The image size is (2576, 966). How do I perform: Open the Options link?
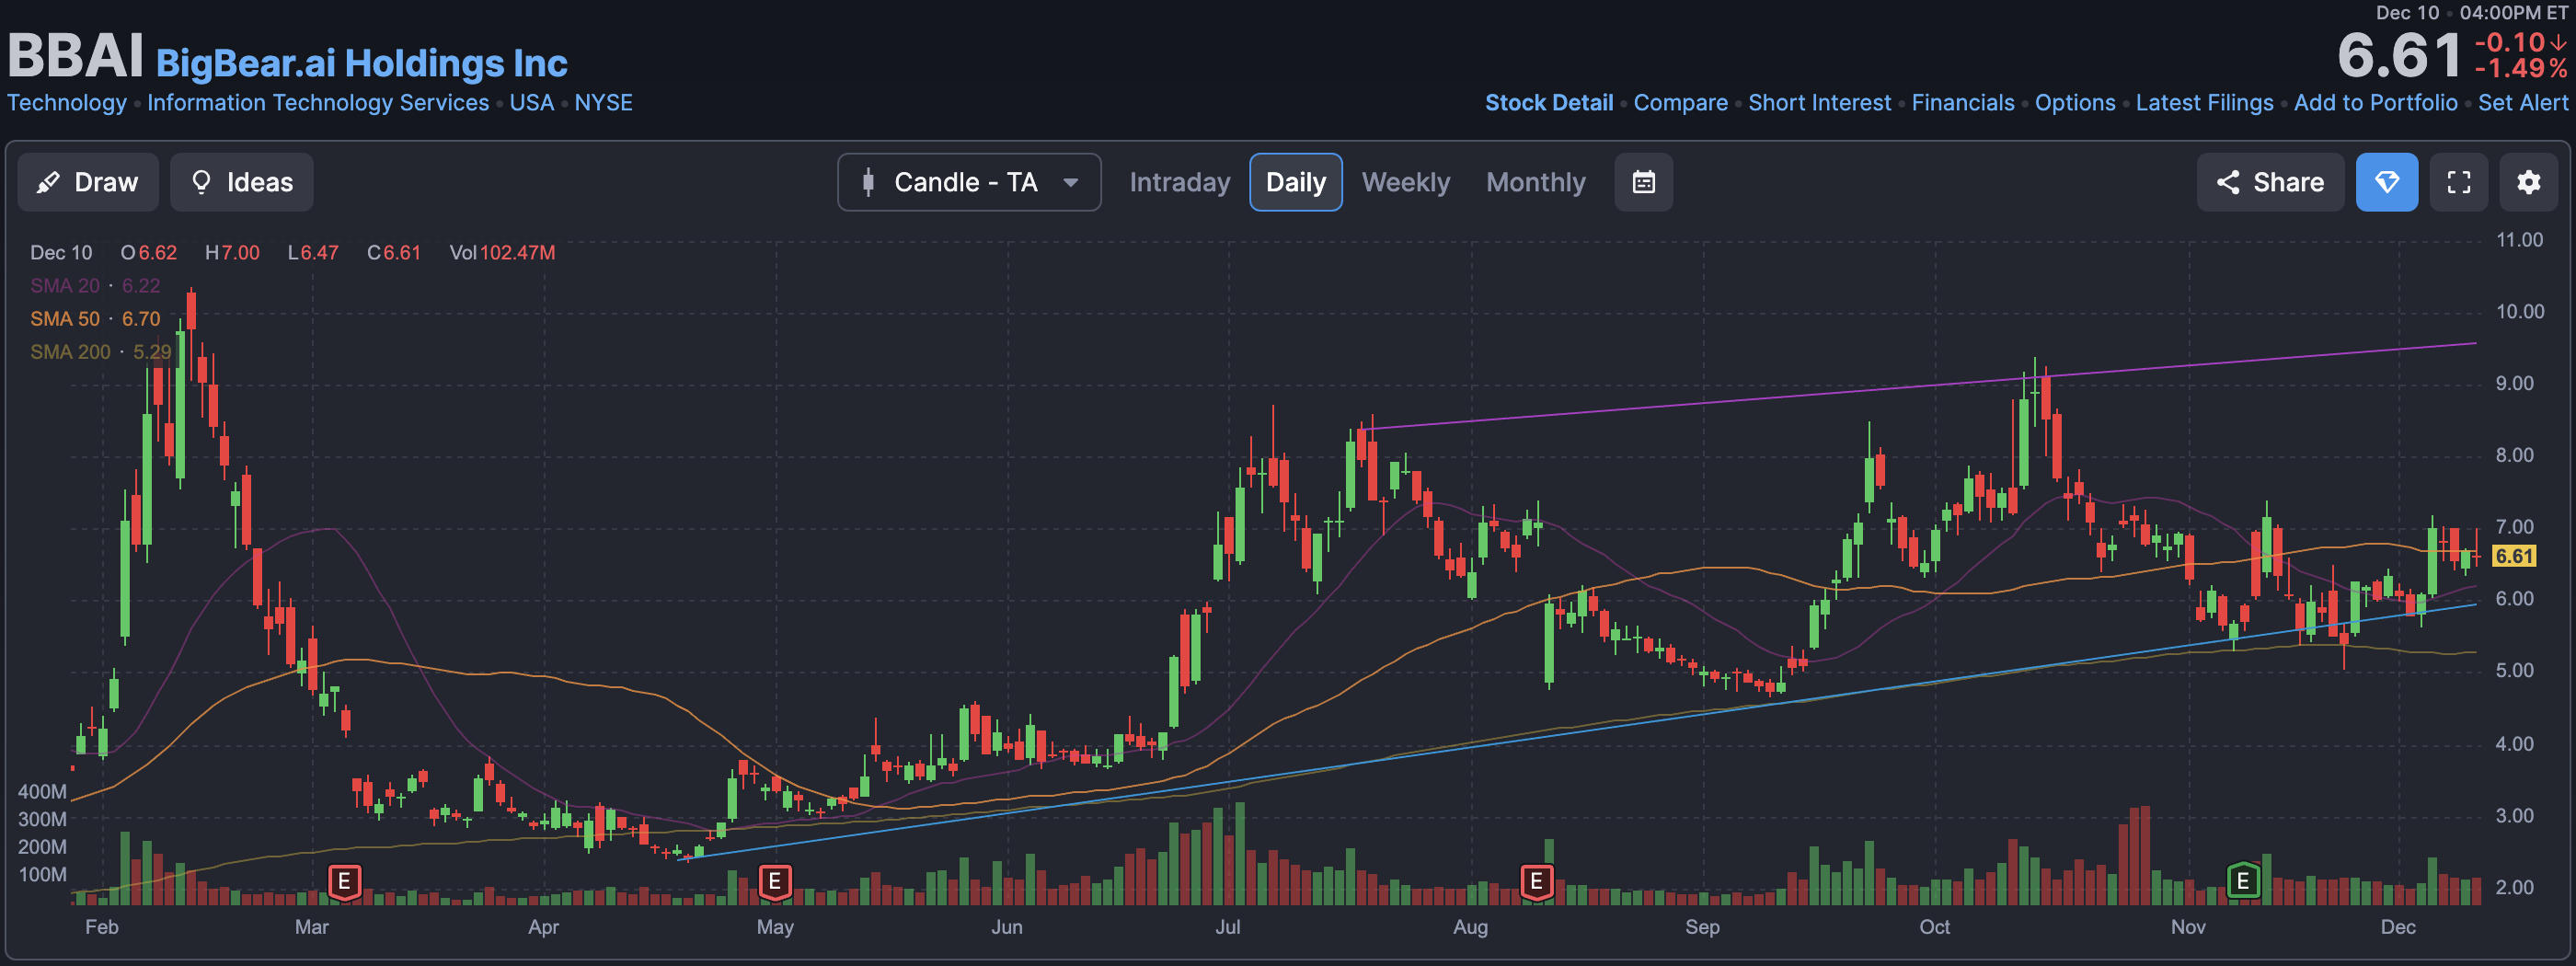tap(2075, 103)
